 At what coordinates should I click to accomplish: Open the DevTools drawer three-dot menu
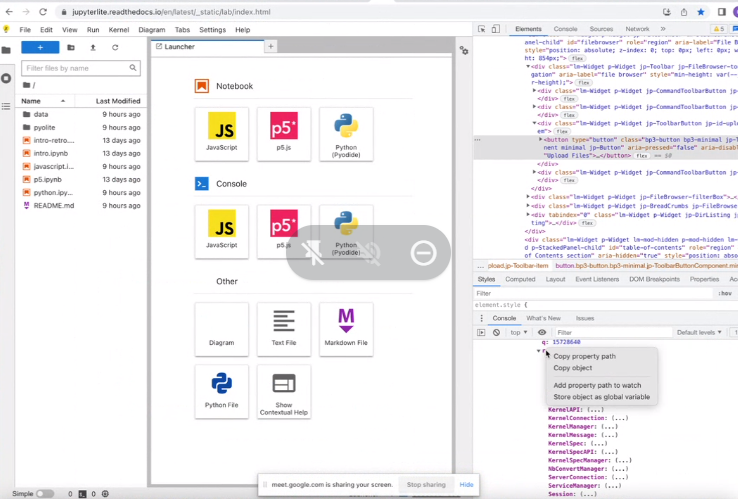481,319
